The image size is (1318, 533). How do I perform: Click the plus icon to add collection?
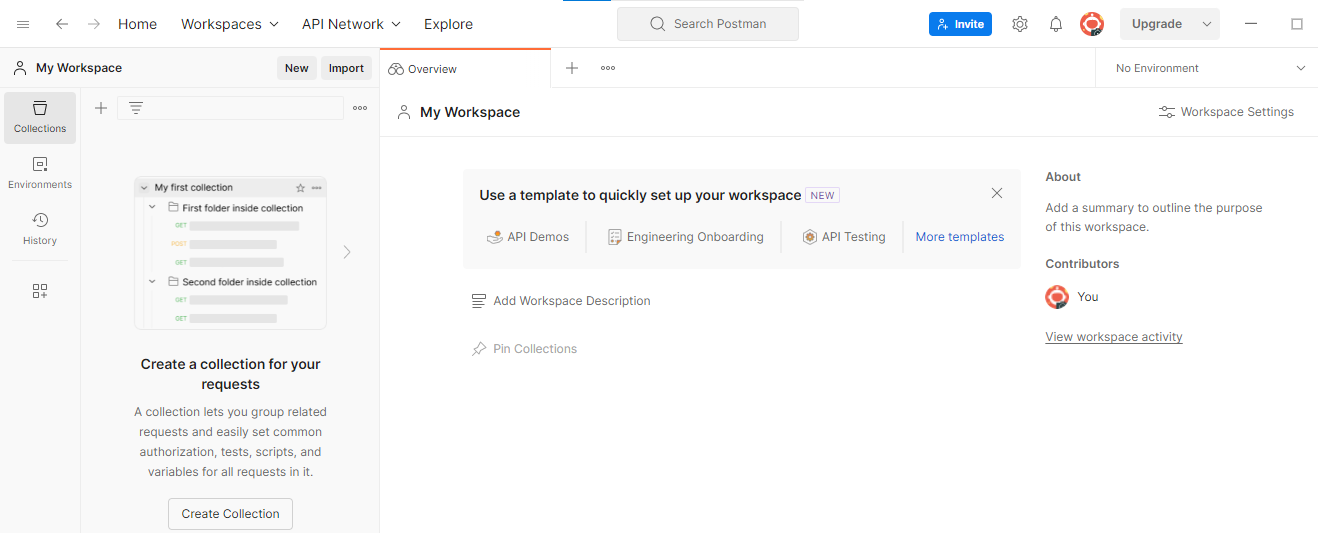click(101, 108)
